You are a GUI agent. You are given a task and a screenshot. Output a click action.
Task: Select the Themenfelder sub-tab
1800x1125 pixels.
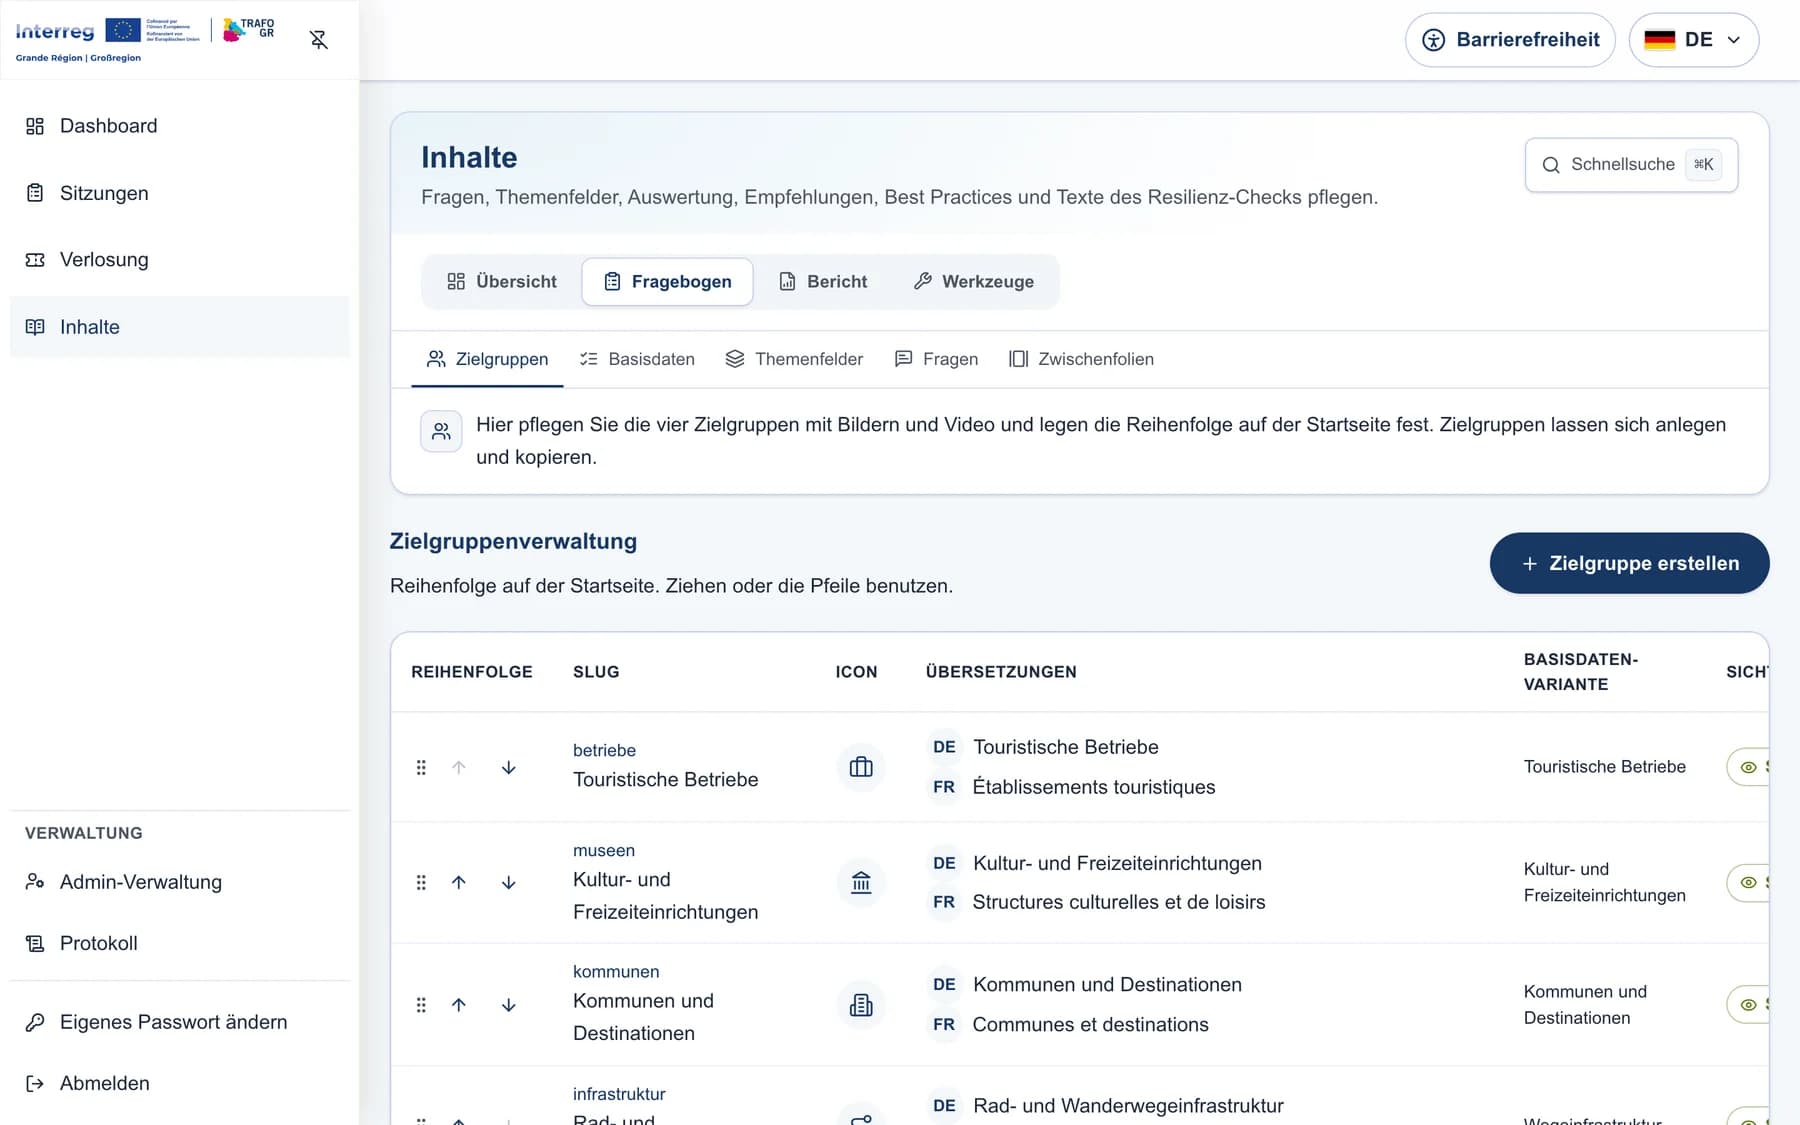point(794,359)
